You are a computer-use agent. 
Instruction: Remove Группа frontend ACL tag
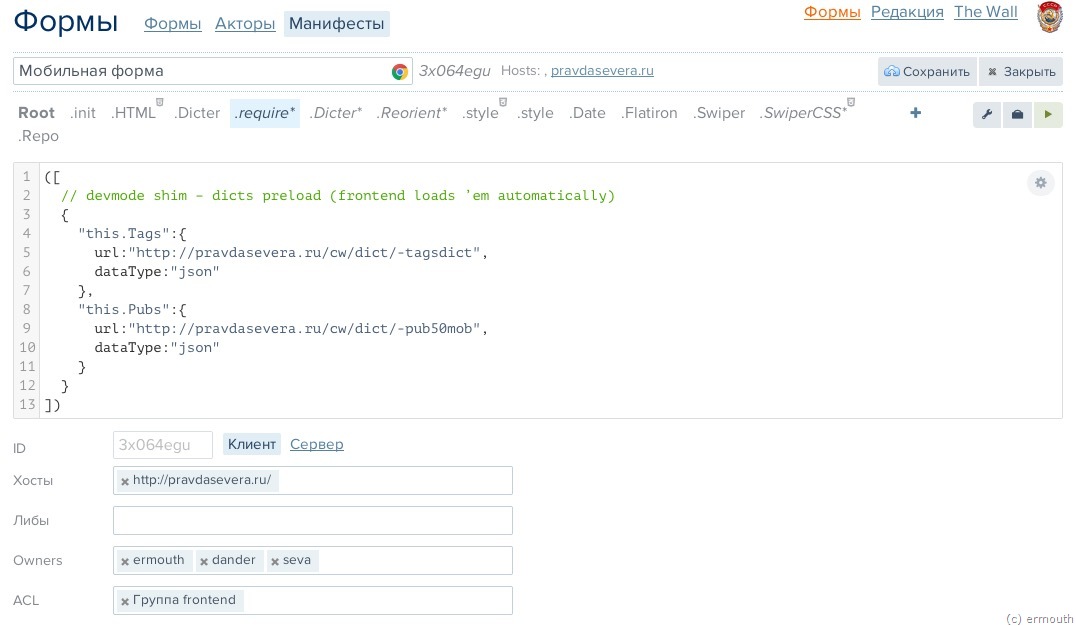(x=125, y=601)
